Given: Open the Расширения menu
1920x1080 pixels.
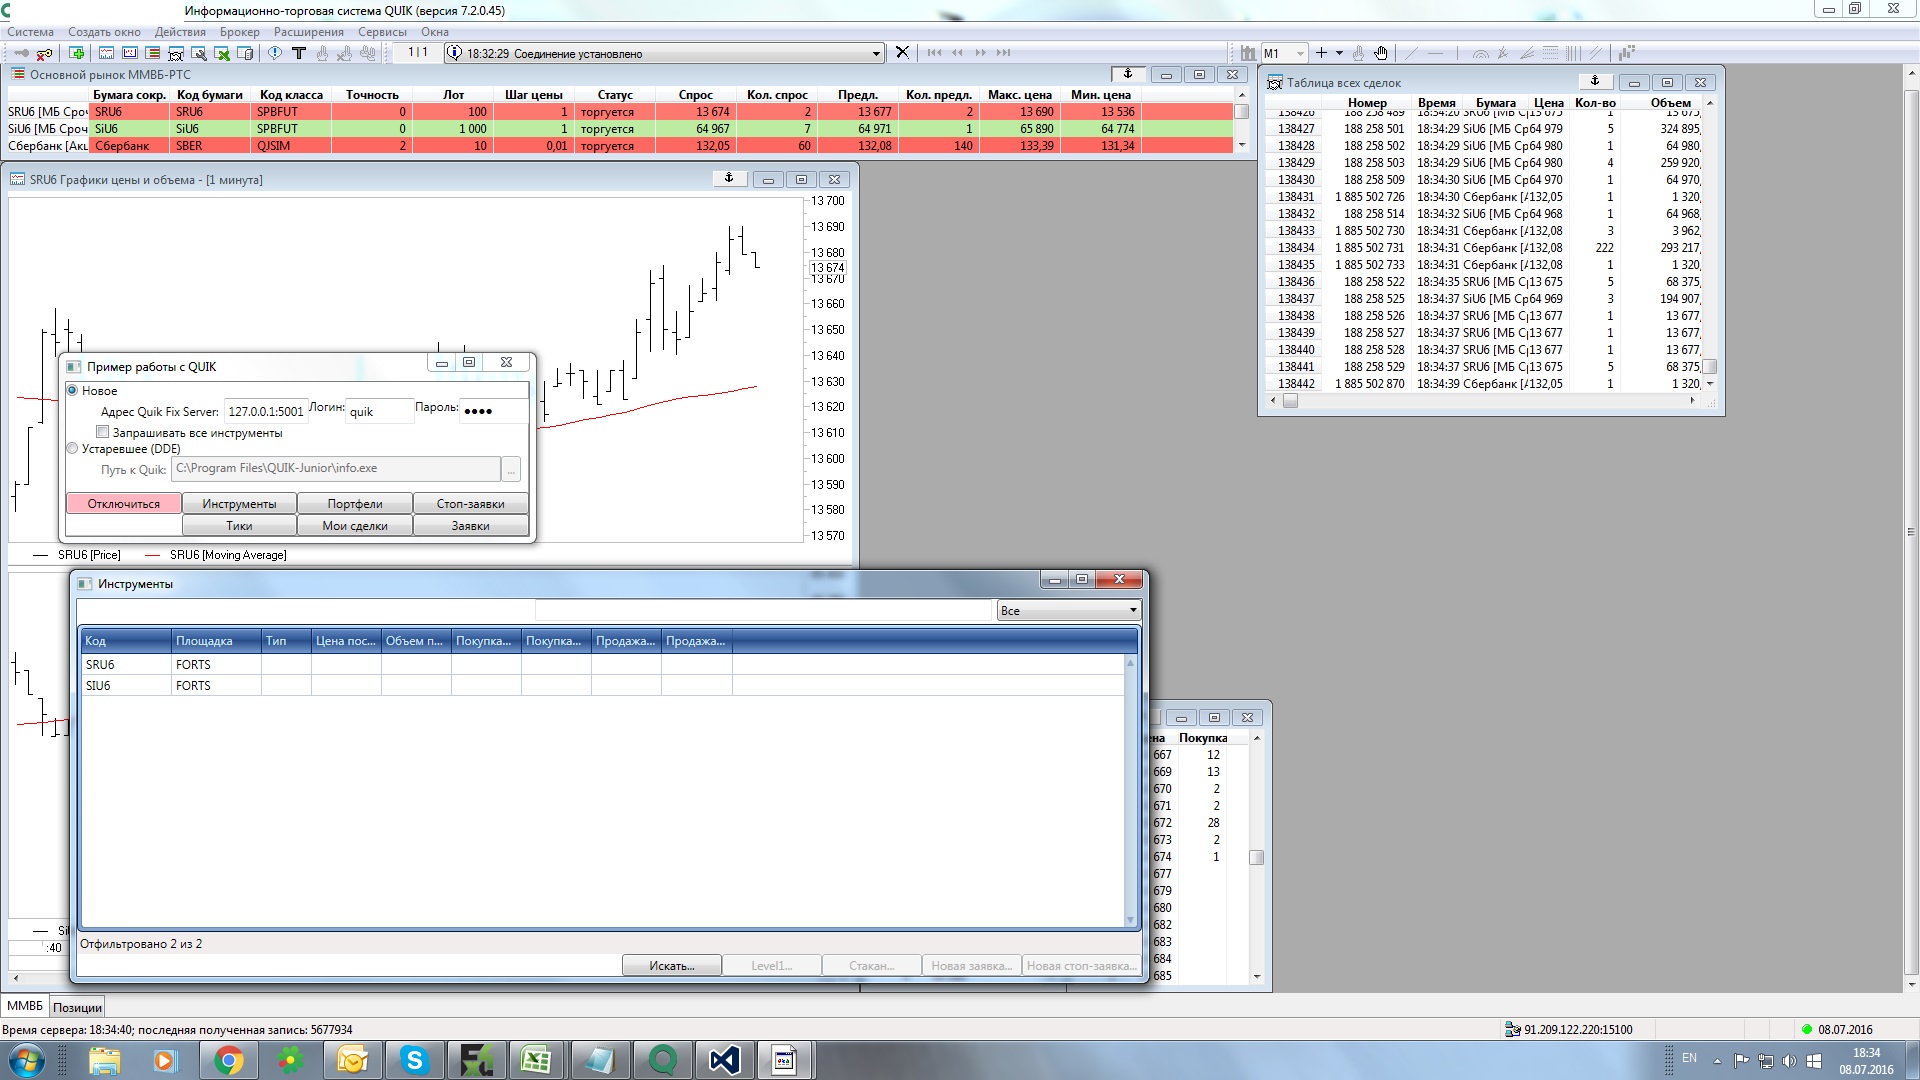Looking at the screenshot, I should coord(309,31).
